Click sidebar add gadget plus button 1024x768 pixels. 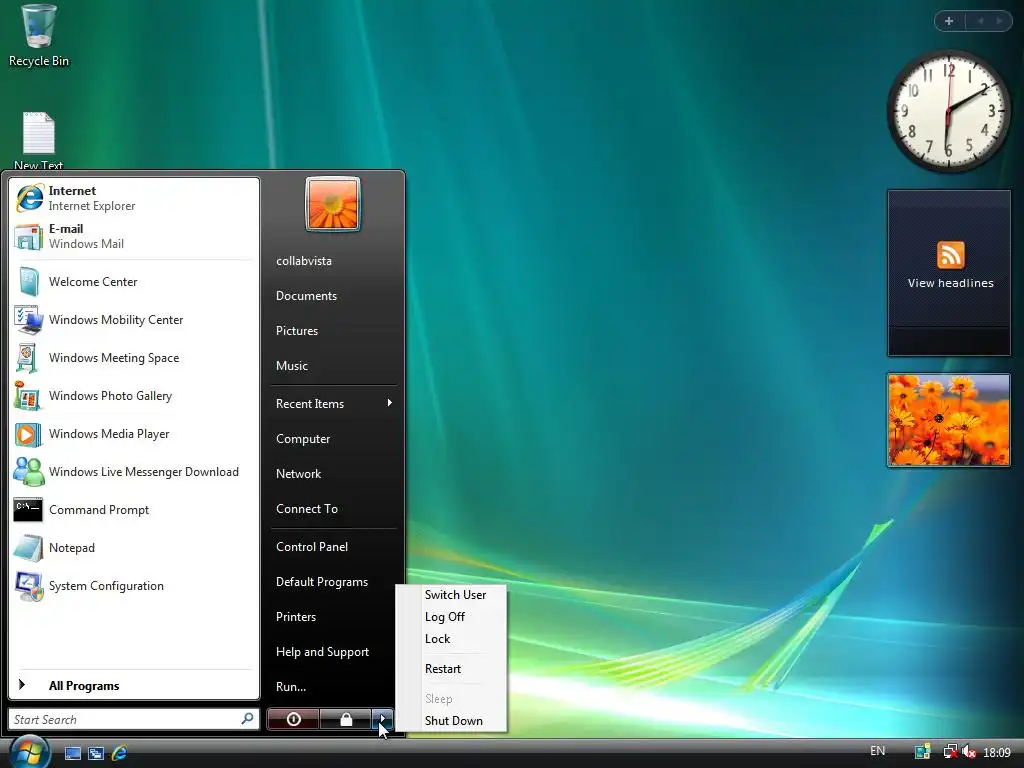949,21
